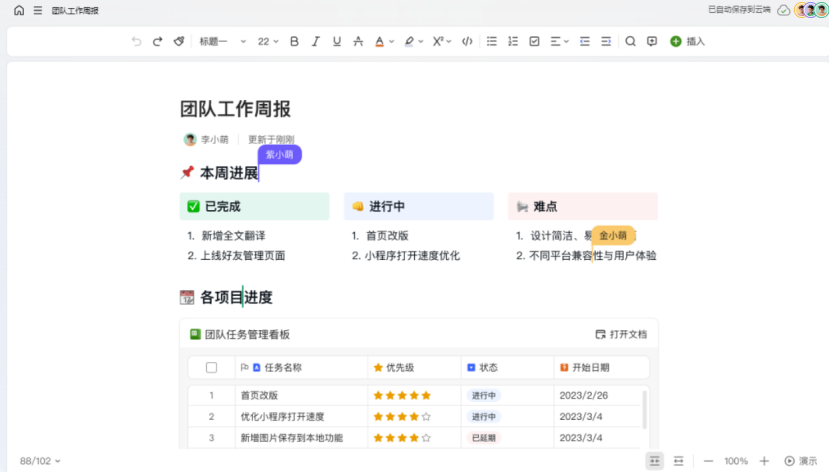
Task: Expand font color options arrow
Action: coord(392,41)
